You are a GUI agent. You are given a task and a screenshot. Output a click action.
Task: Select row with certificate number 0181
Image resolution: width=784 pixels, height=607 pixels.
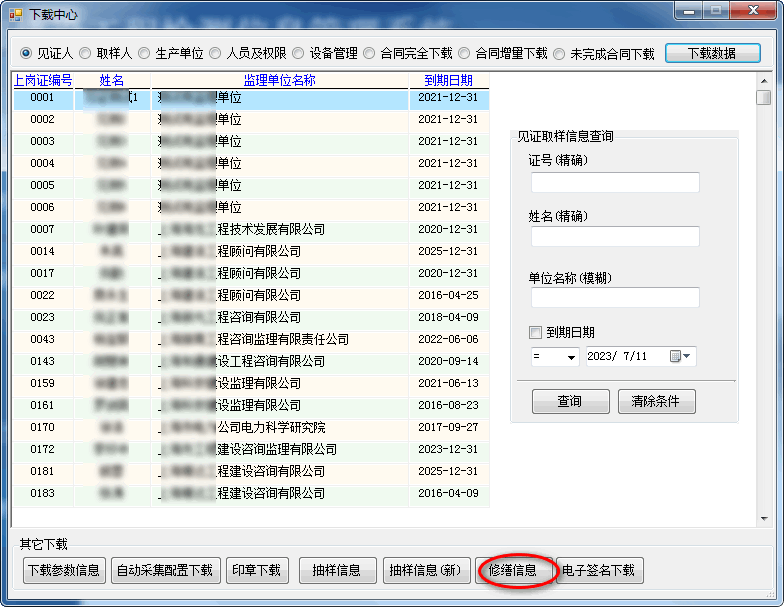(x=251, y=472)
